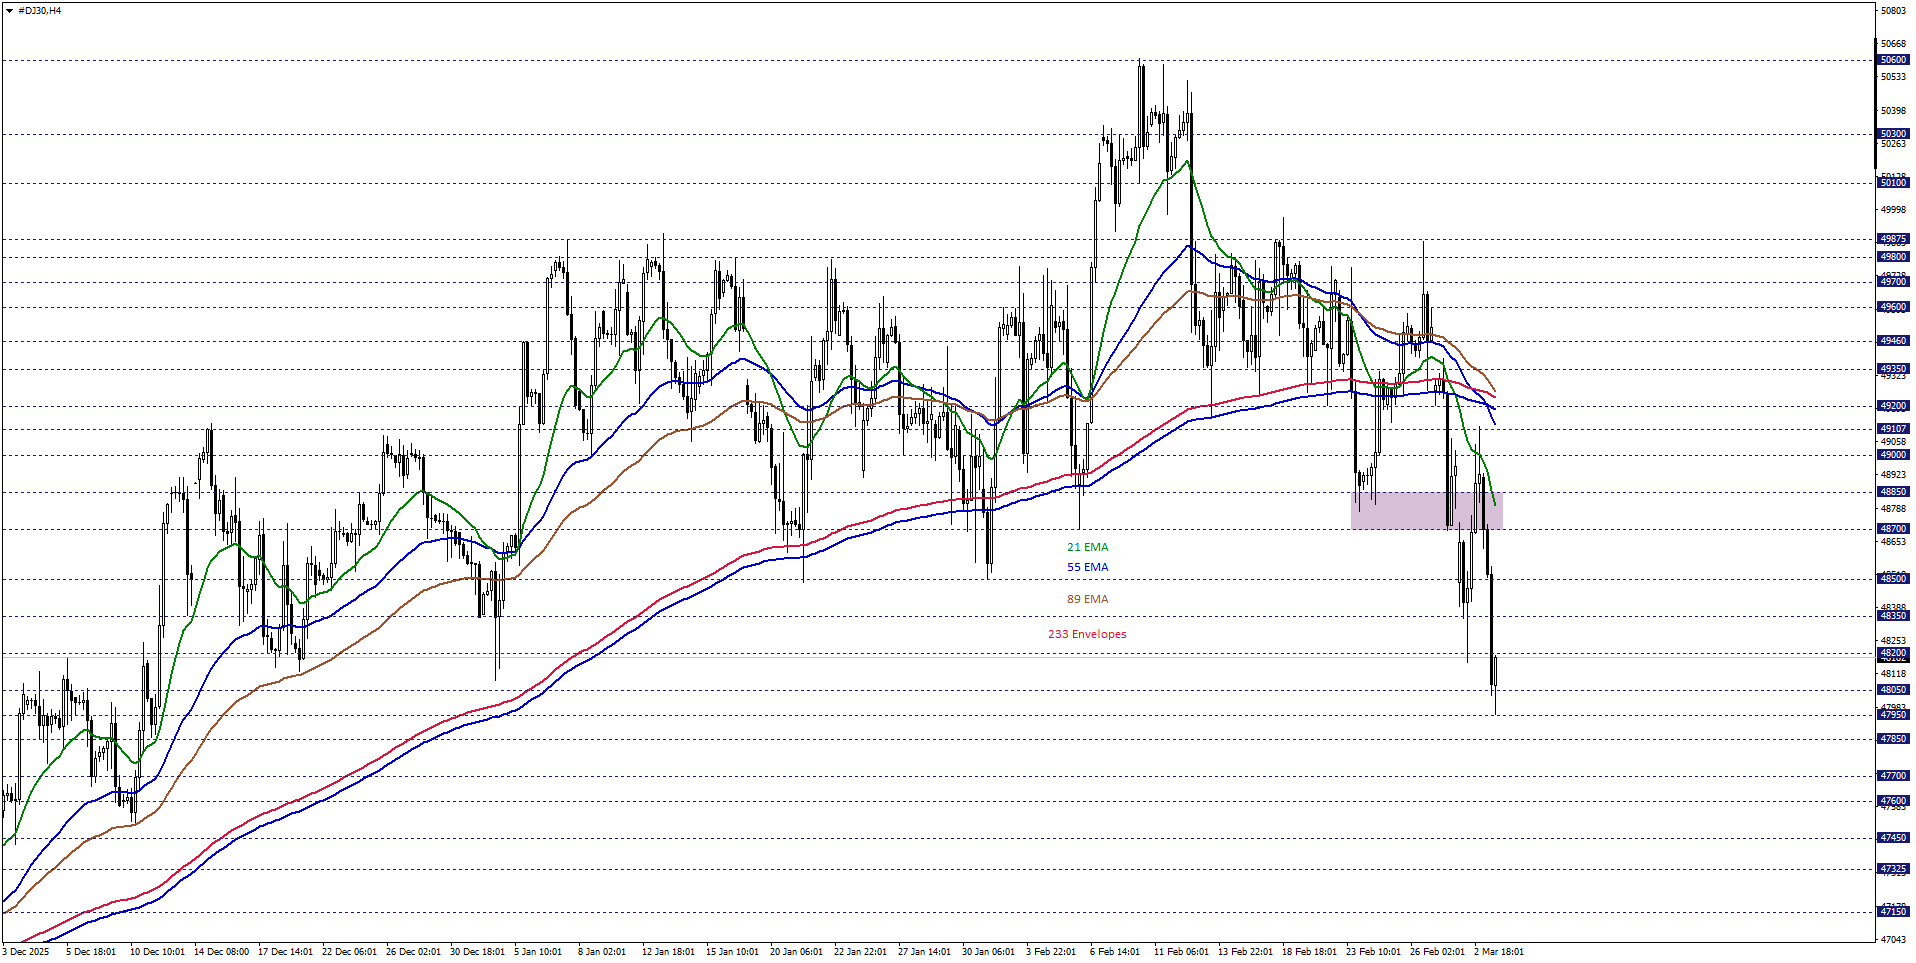Click the #DJ30,H4 chart symbol title

point(39,11)
